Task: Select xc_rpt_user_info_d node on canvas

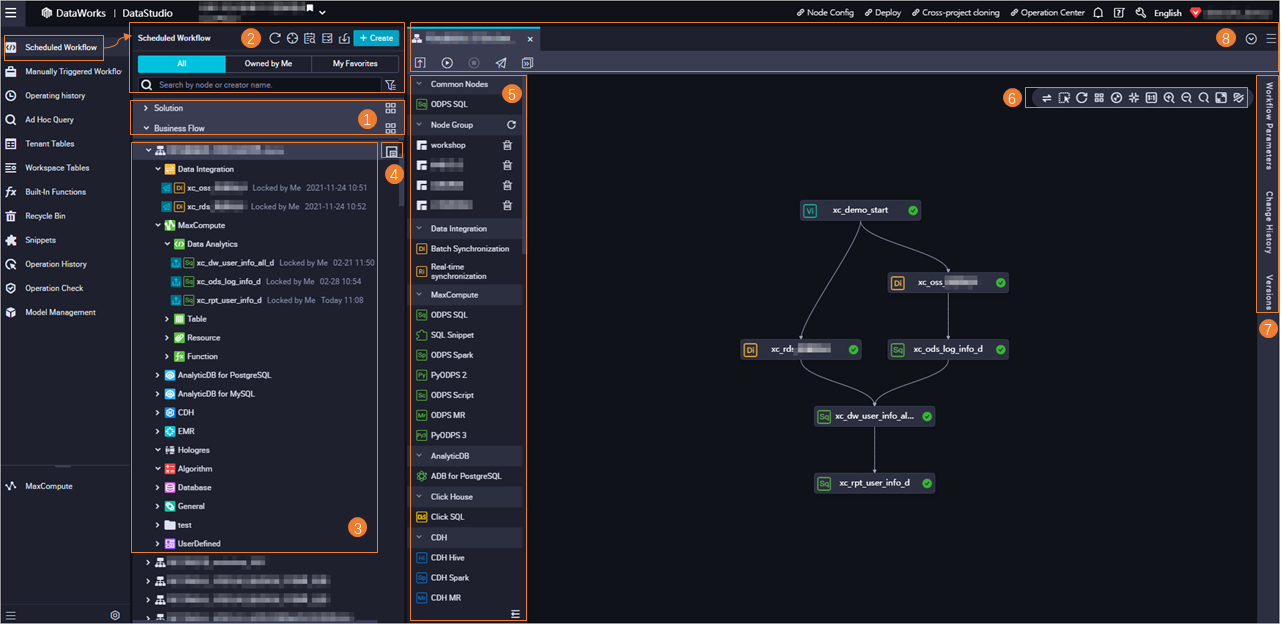Action: click(x=875, y=483)
